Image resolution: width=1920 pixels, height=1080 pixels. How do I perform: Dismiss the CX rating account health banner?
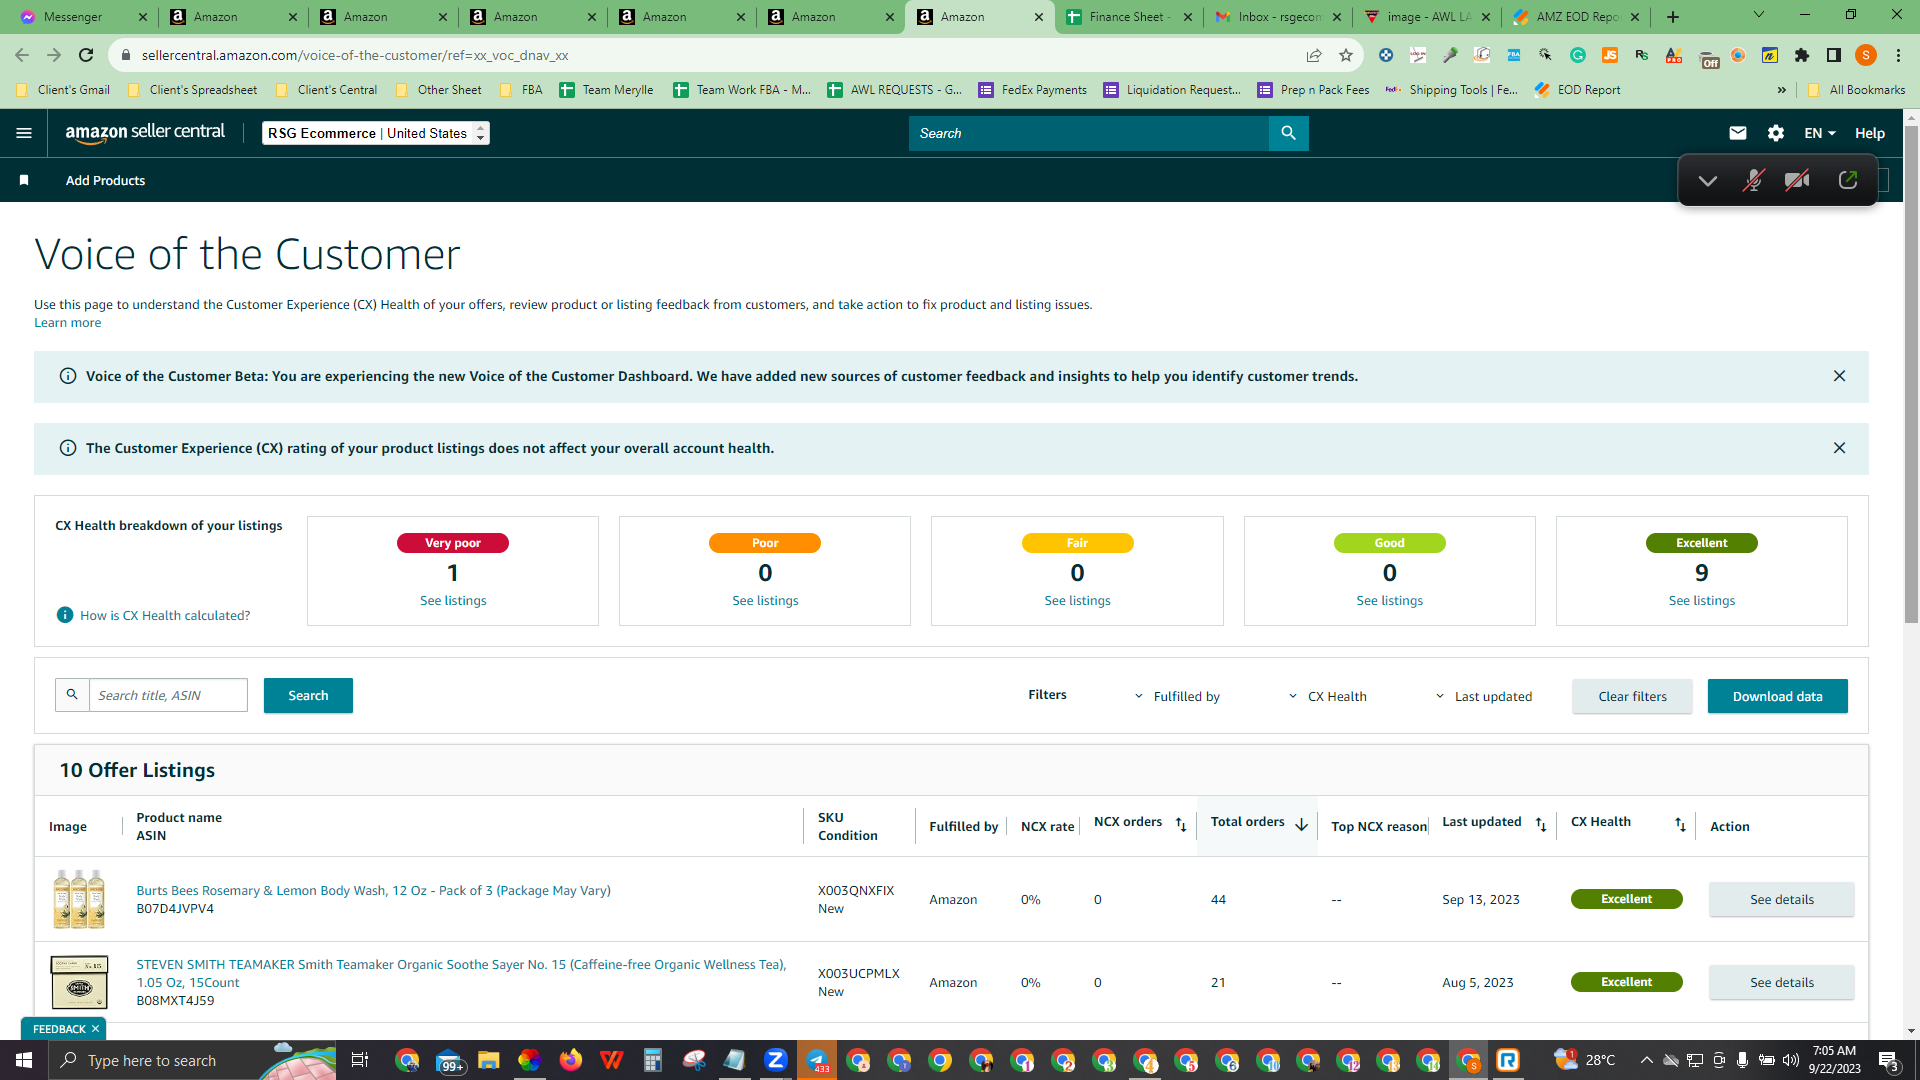1839,448
